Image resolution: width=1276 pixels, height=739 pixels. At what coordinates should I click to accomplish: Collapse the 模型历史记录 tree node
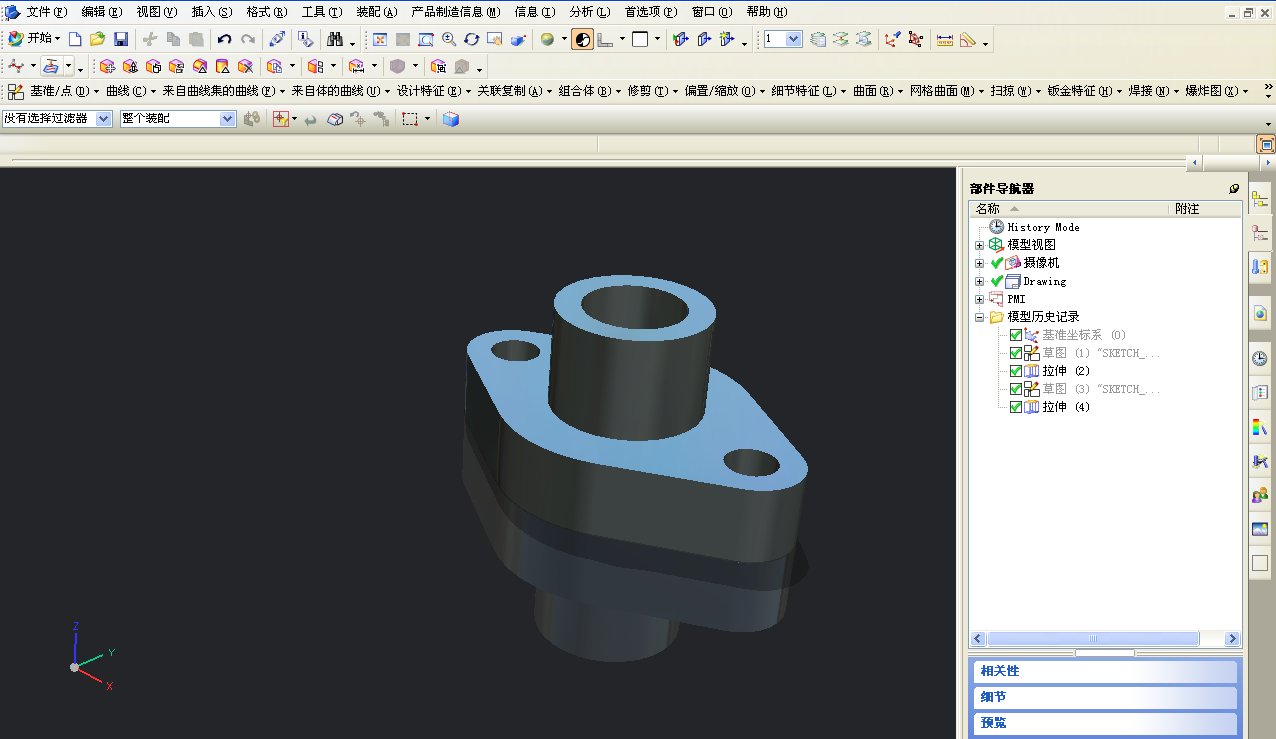click(x=980, y=317)
